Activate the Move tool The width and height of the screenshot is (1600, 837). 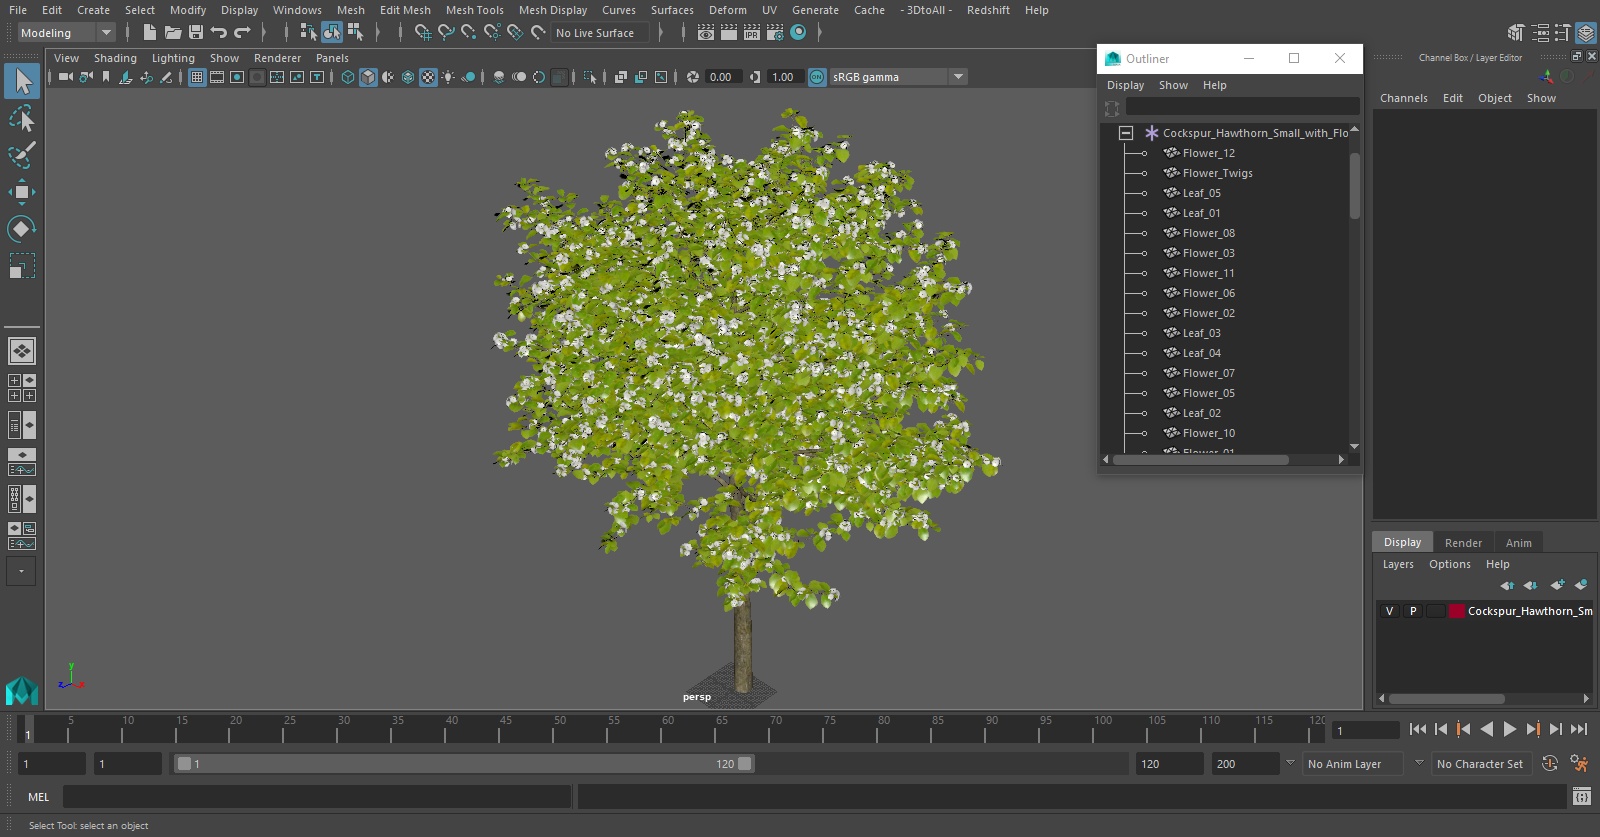[x=22, y=192]
